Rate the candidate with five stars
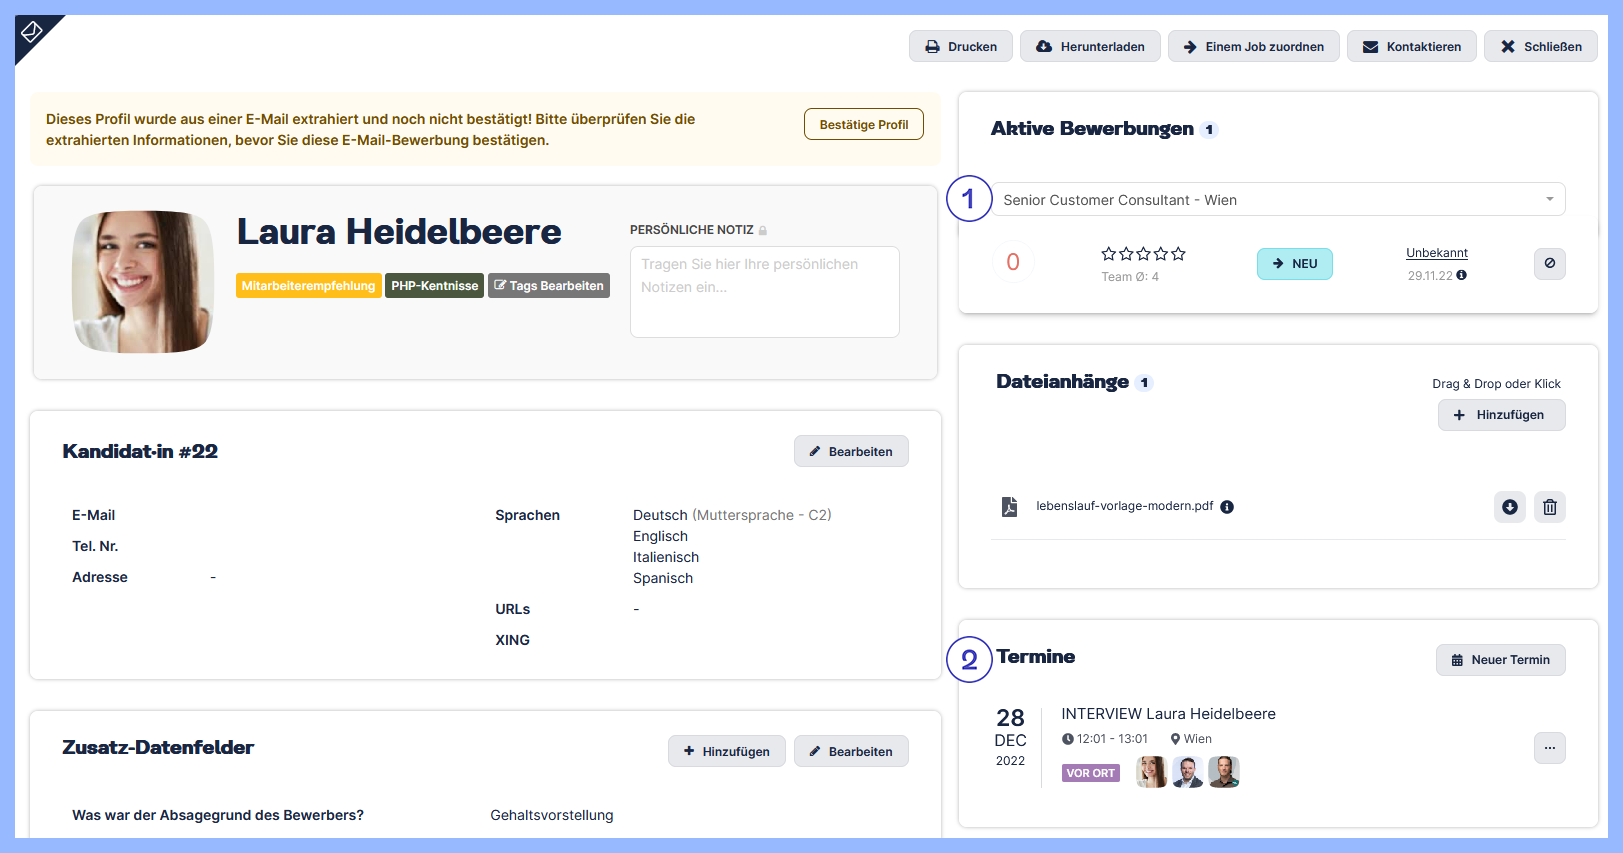 pyautogui.click(x=1178, y=254)
